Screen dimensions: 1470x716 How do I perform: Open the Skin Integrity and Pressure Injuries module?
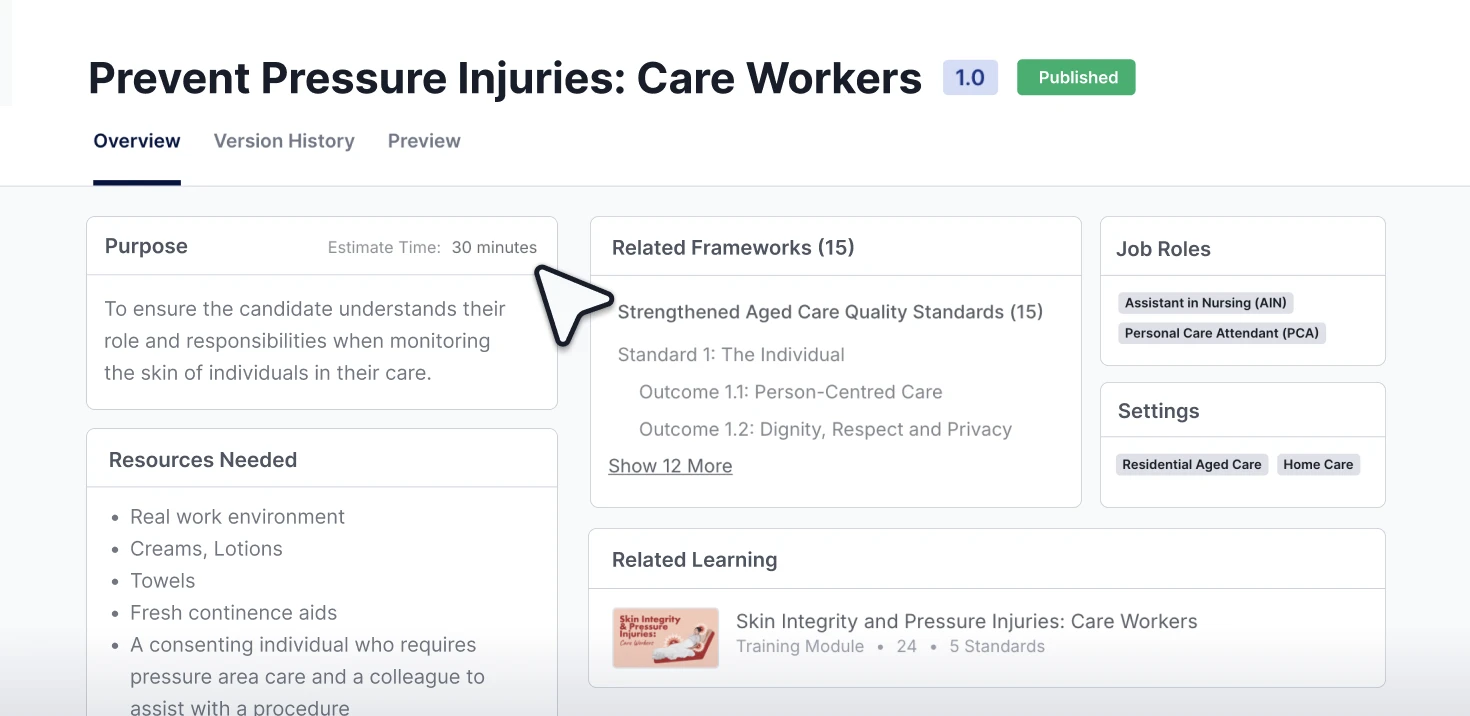tap(966, 621)
